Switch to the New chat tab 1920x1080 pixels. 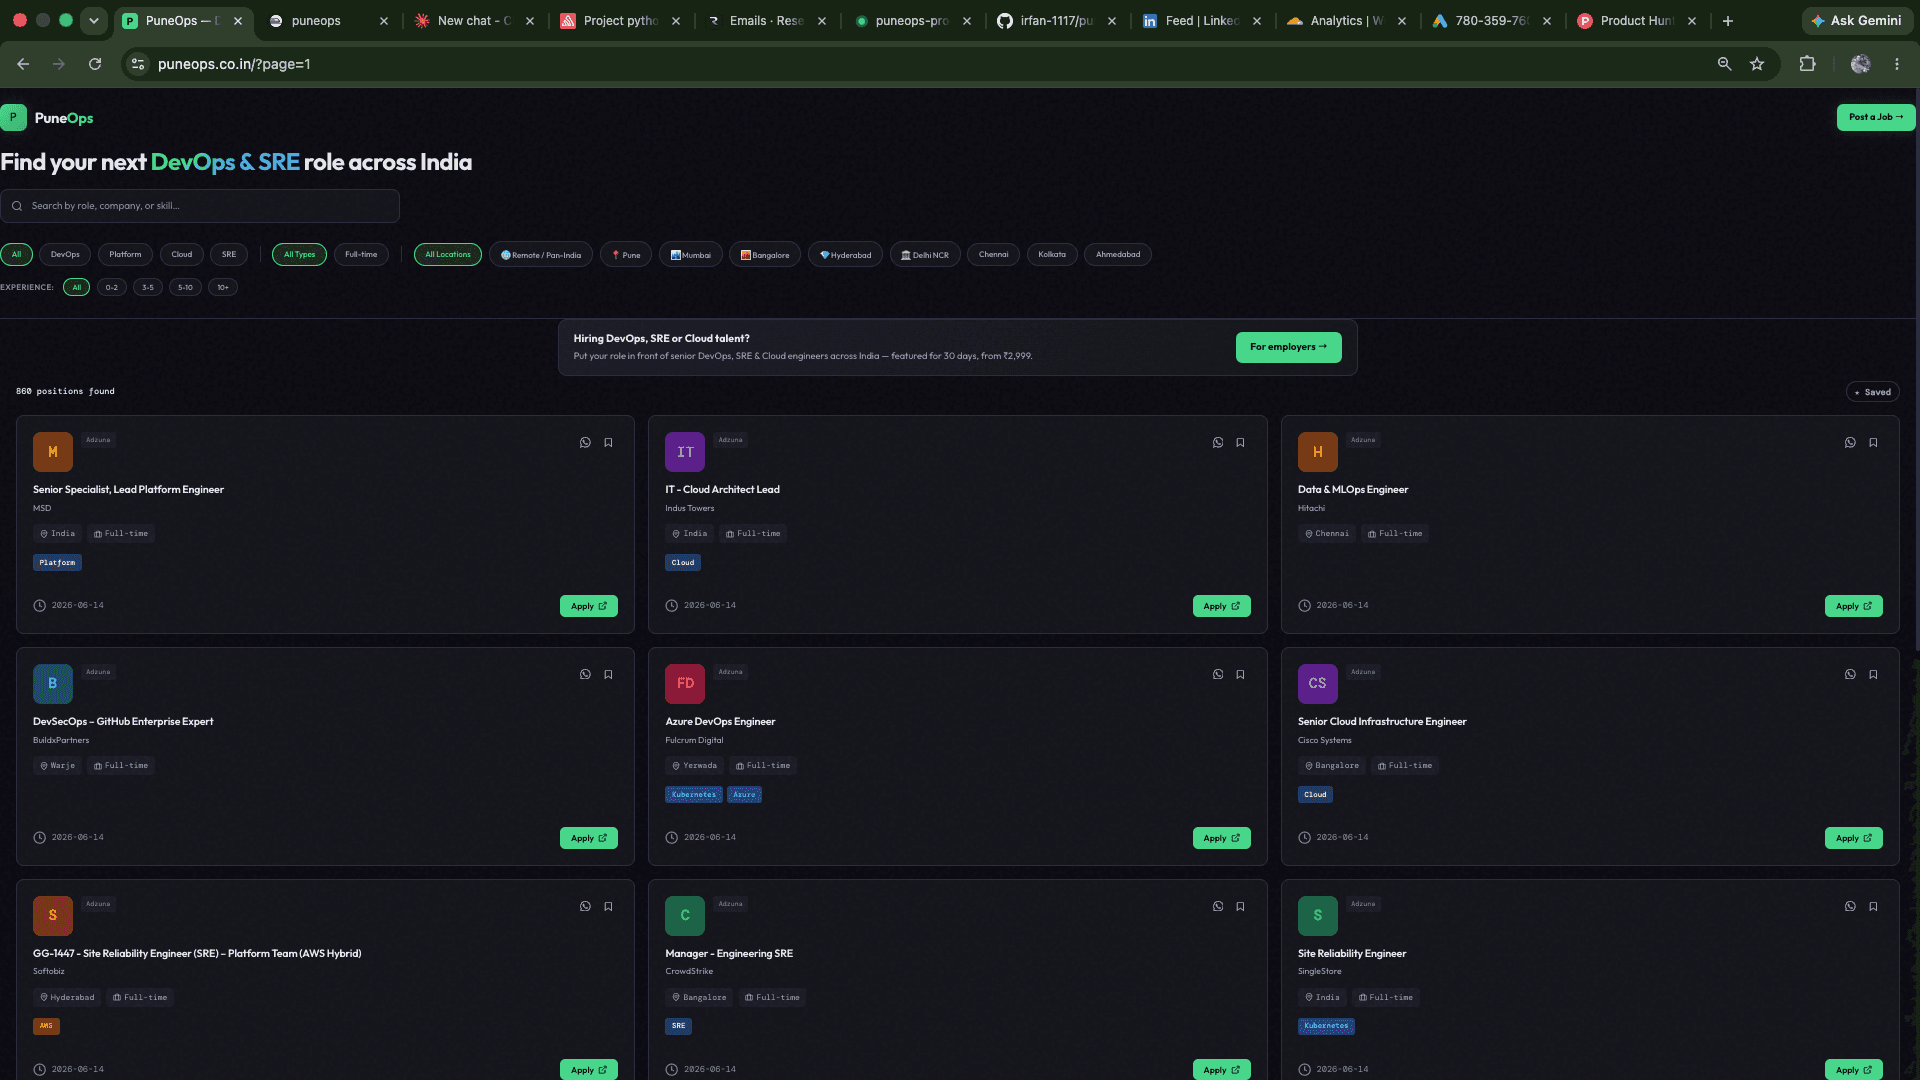[x=474, y=21]
